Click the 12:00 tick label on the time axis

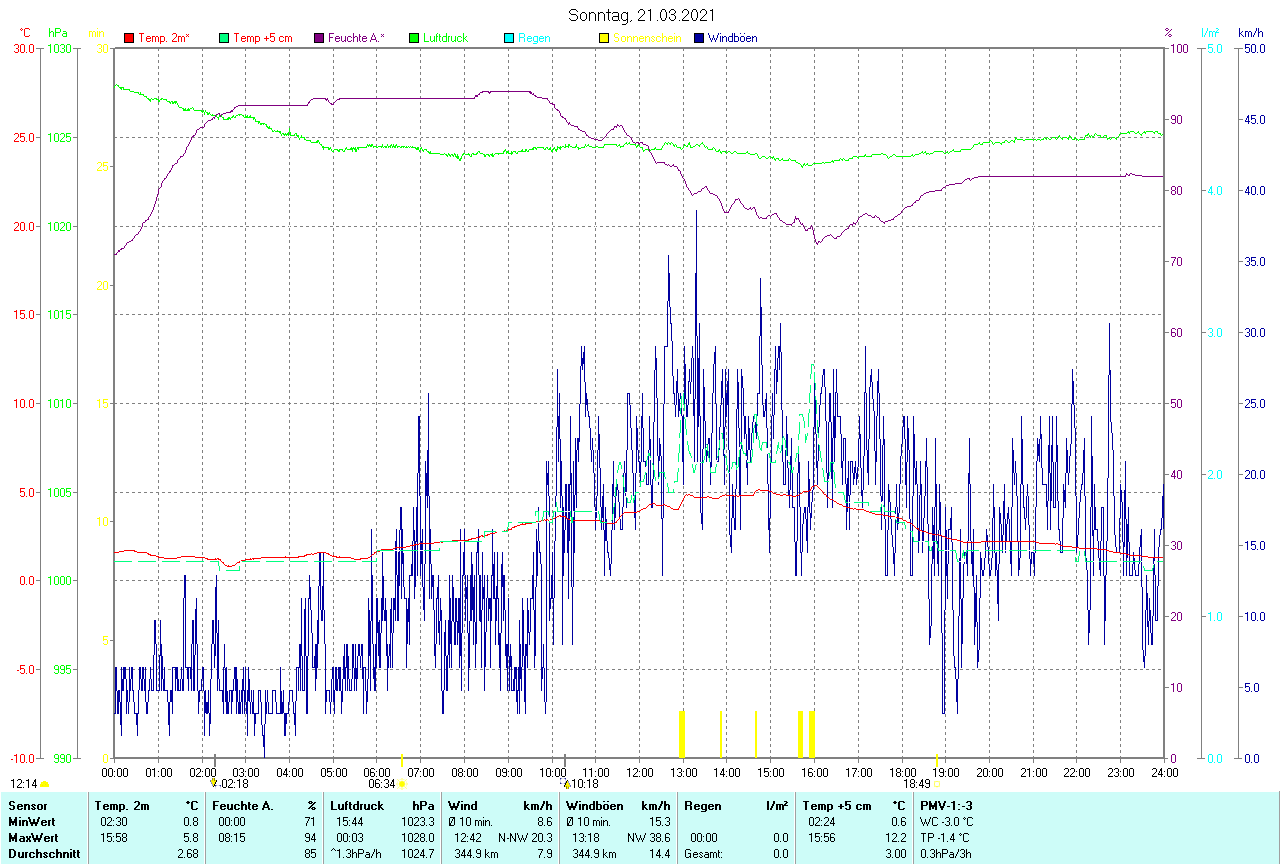(x=639, y=772)
